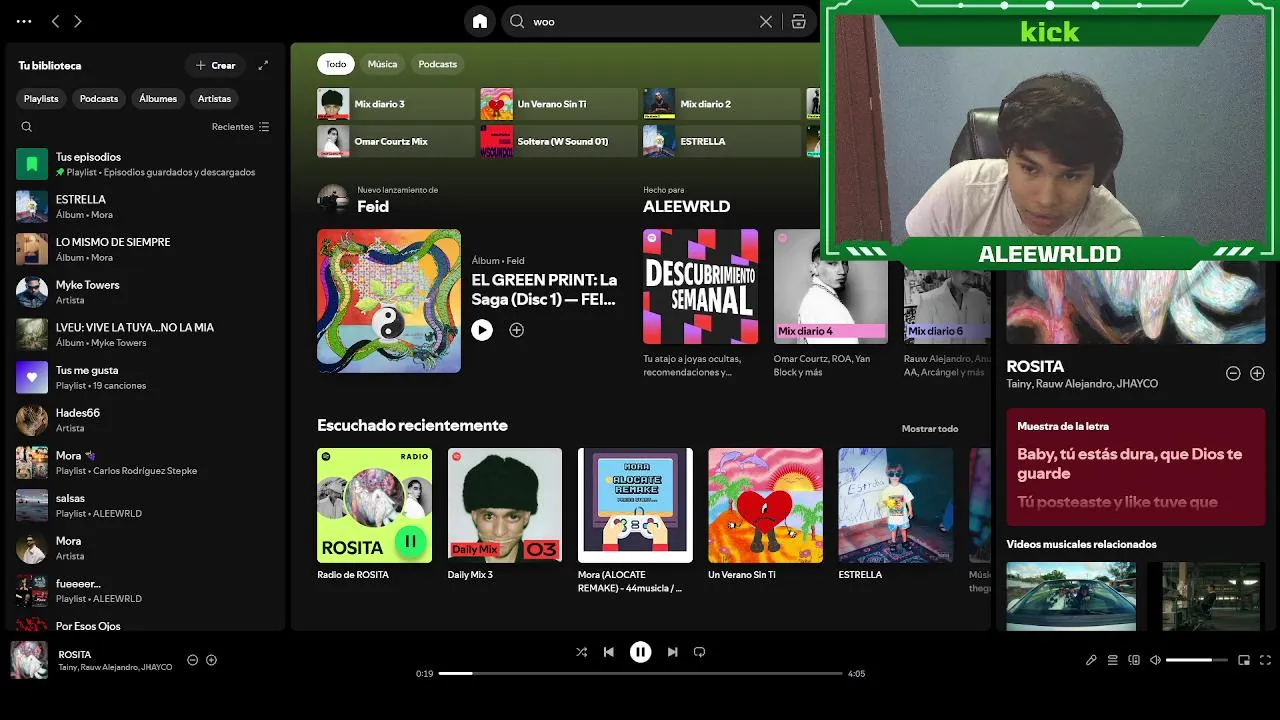Open Omar Courtz Mix shortcut
1280x720 pixels.
tap(396, 141)
